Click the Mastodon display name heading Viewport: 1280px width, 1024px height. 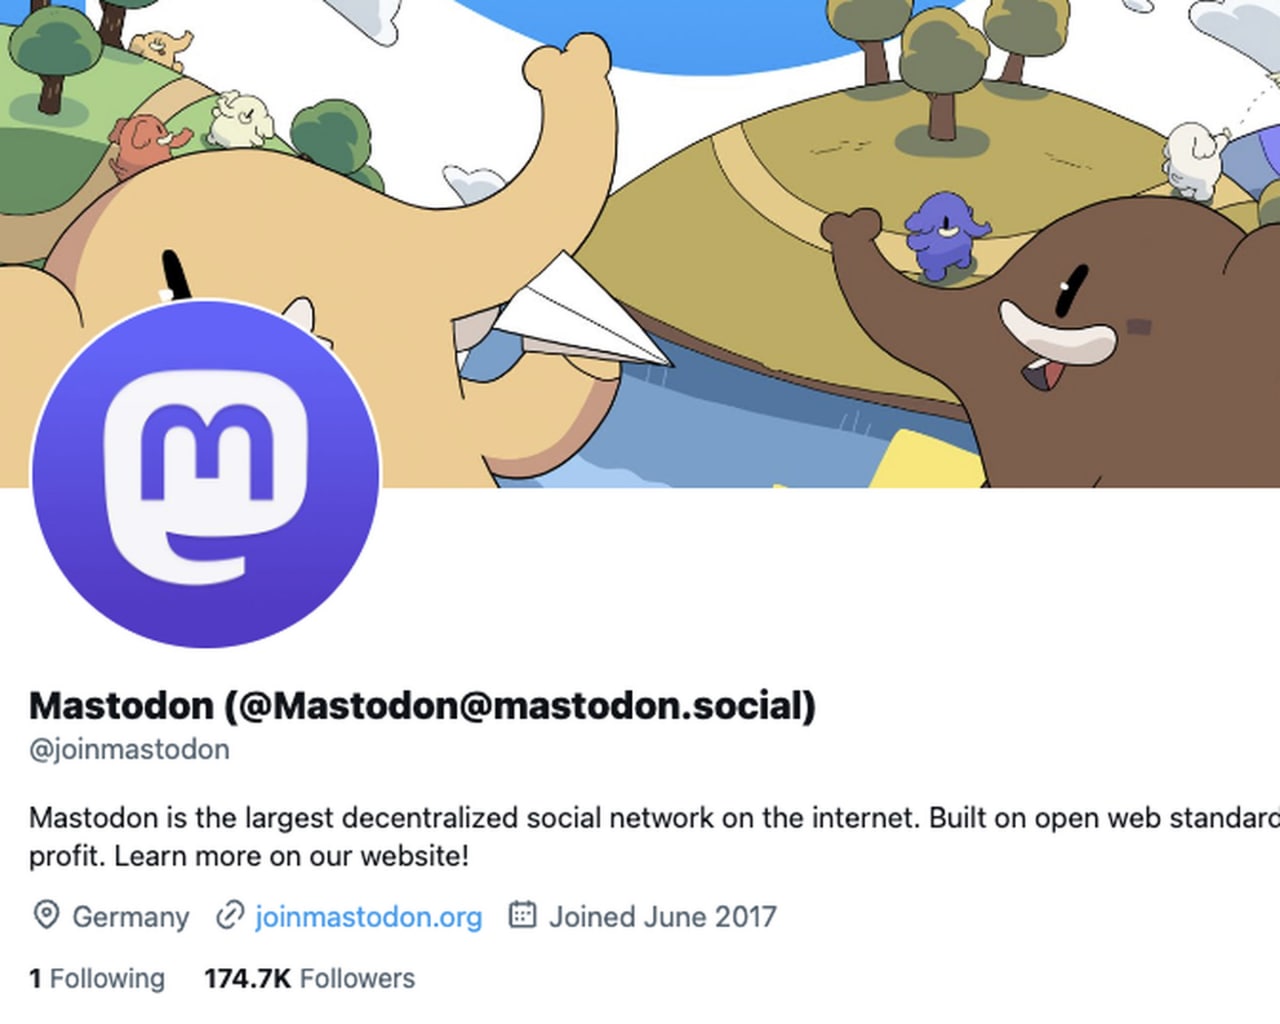point(422,706)
